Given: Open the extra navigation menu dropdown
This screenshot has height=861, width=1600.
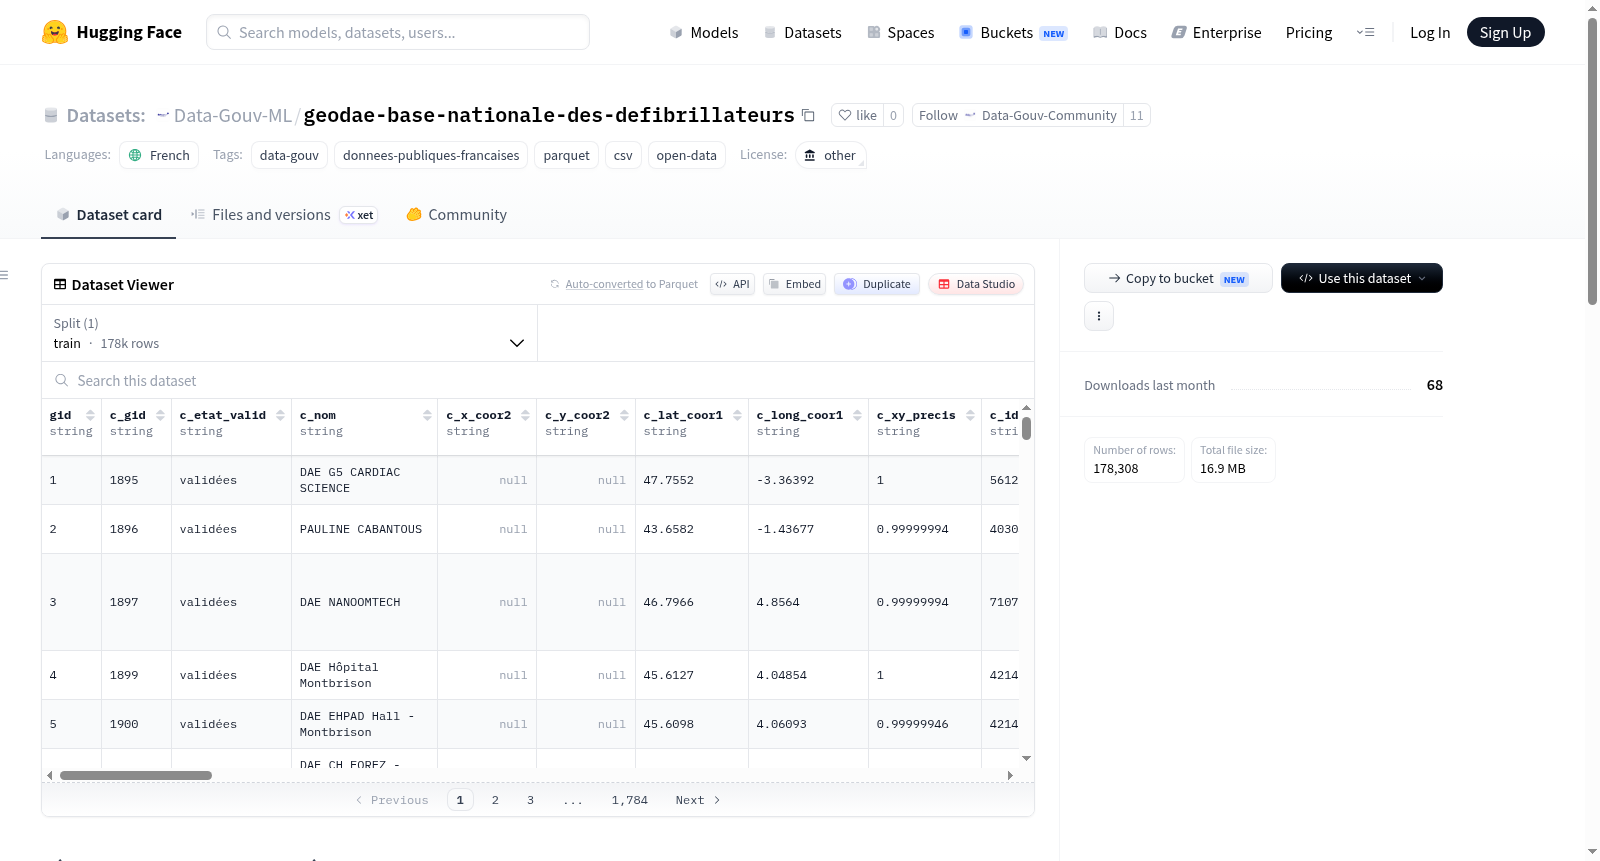Looking at the screenshot, I should (x=1365, y=33).
